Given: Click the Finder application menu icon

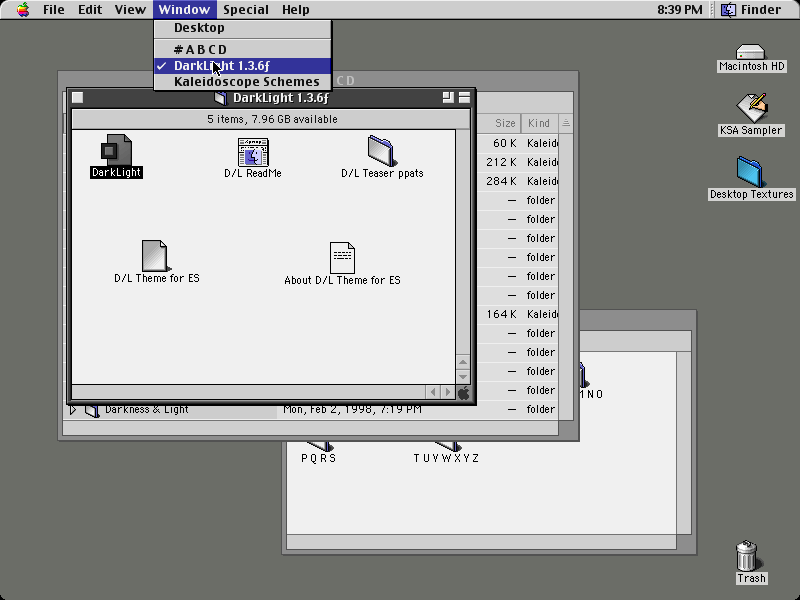Looking at the screenshot, I should coord(728,10).
